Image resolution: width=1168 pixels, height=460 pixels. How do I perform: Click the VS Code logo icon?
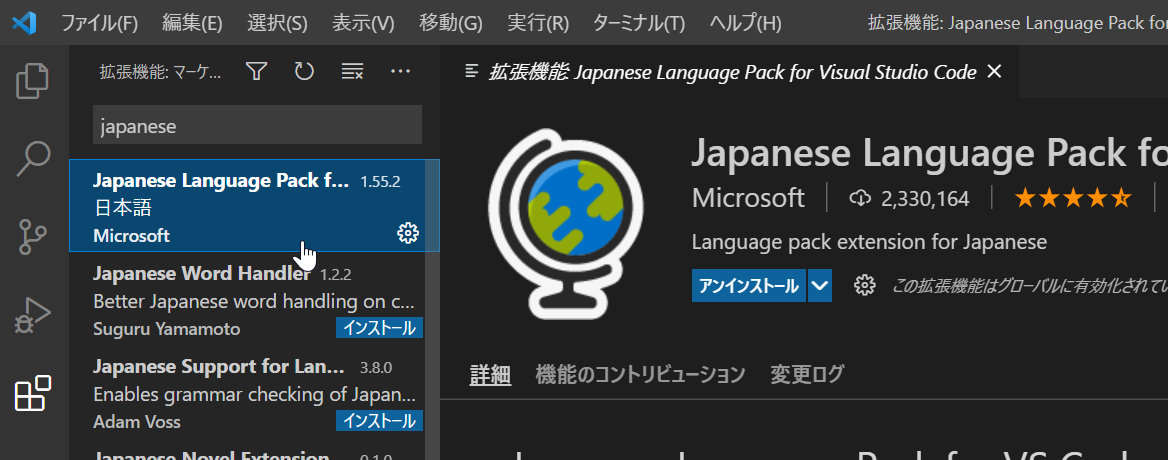pyautogui.click(x=24, y=23)
